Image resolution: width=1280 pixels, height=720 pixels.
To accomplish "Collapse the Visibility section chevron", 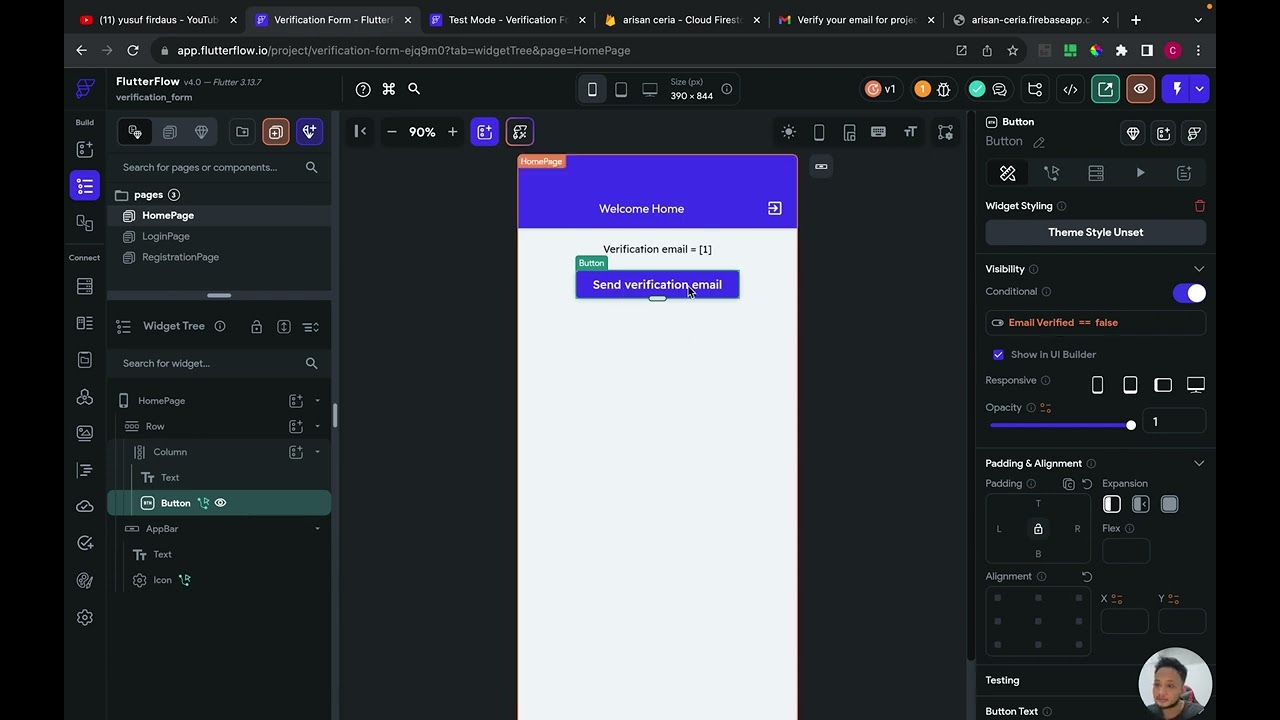I will (x=1199, y=269).
